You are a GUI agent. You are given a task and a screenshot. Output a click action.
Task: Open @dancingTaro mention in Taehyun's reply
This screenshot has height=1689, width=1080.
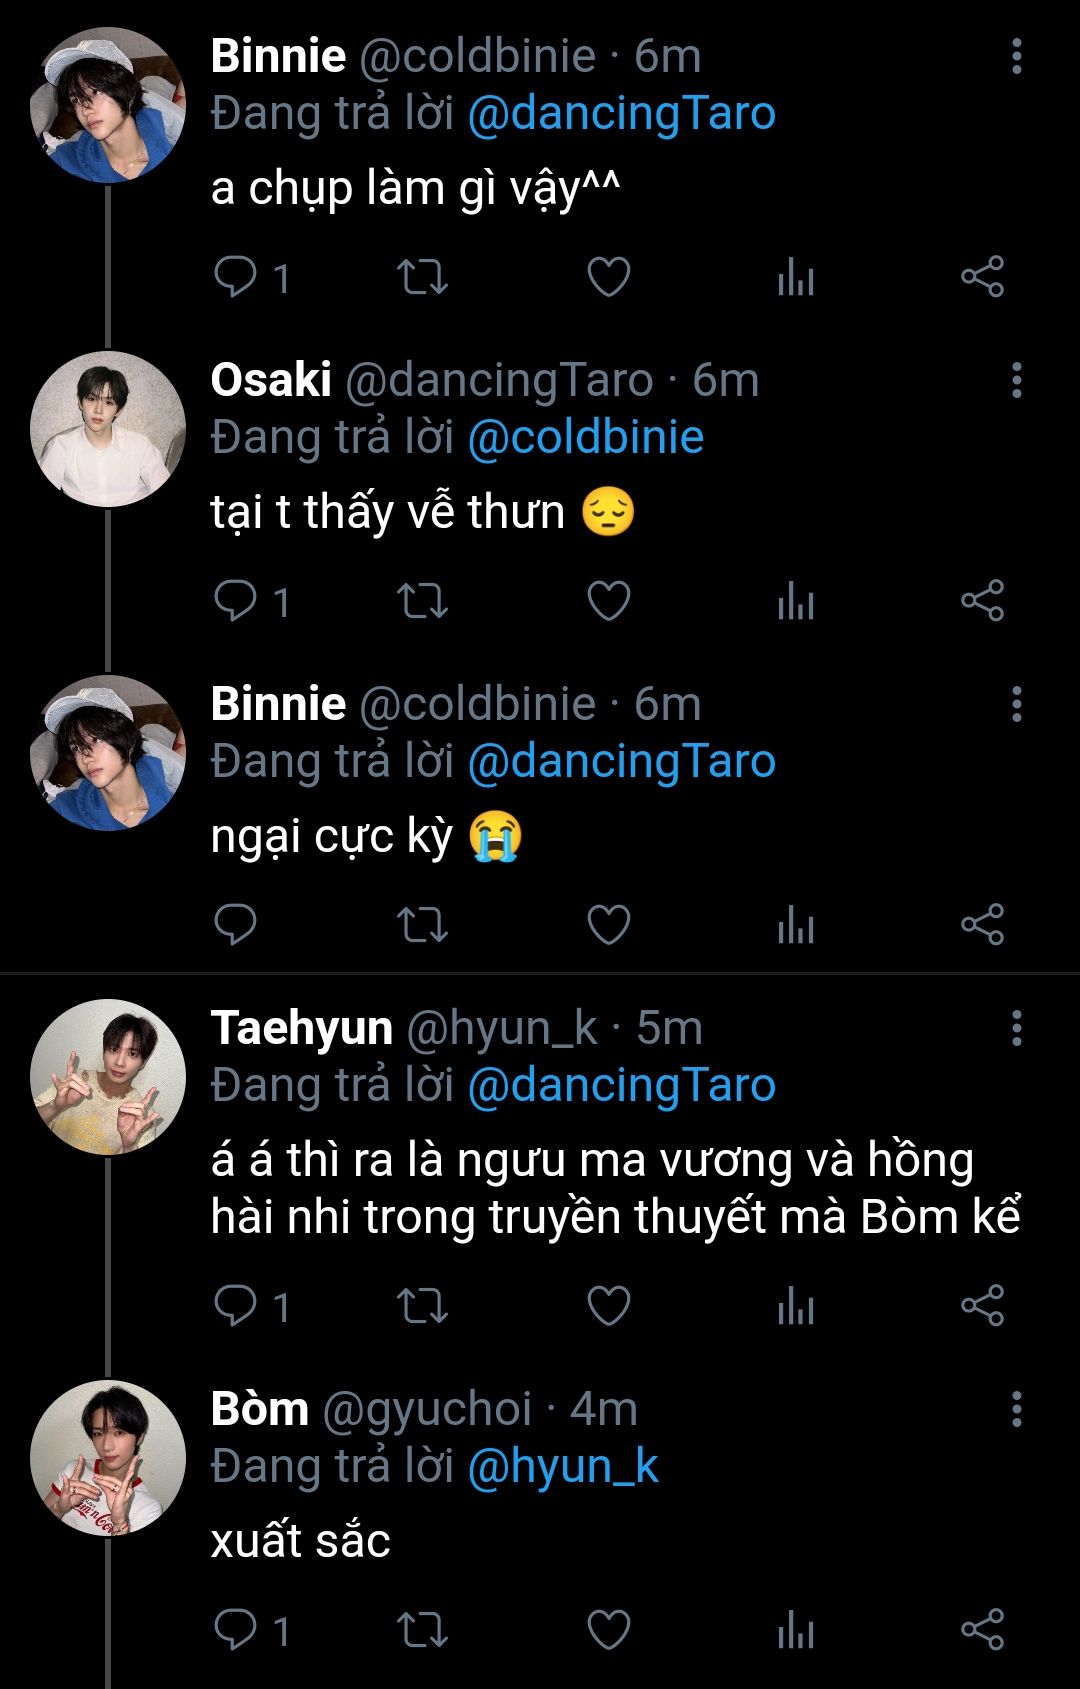pyautogui.click(x=622, y=1086)
